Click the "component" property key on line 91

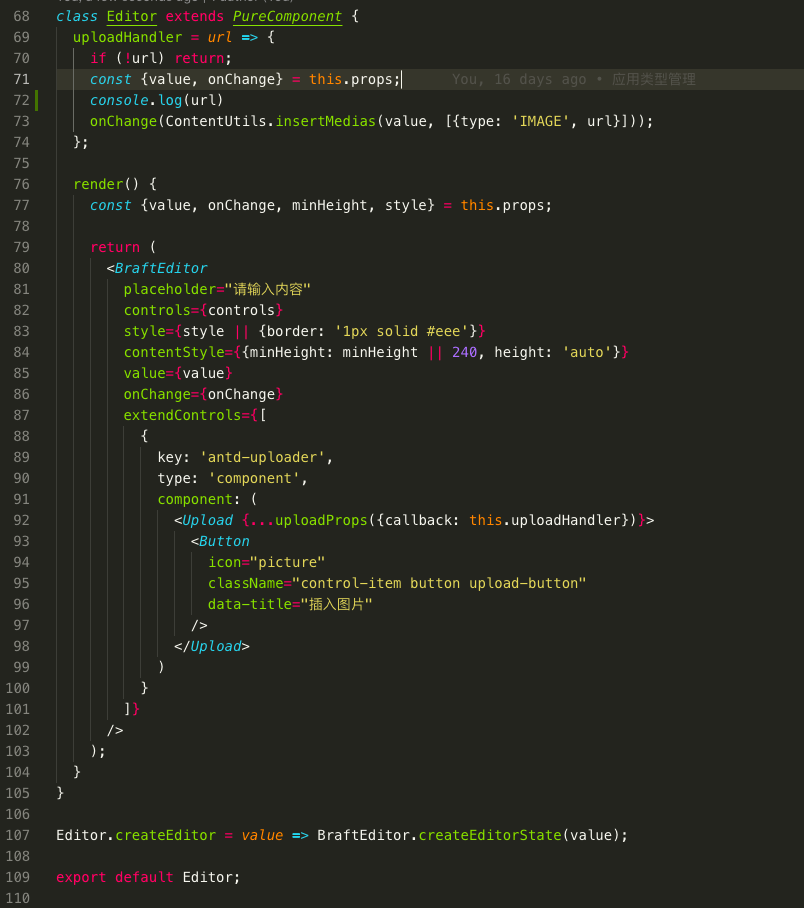tap(195, 499)
